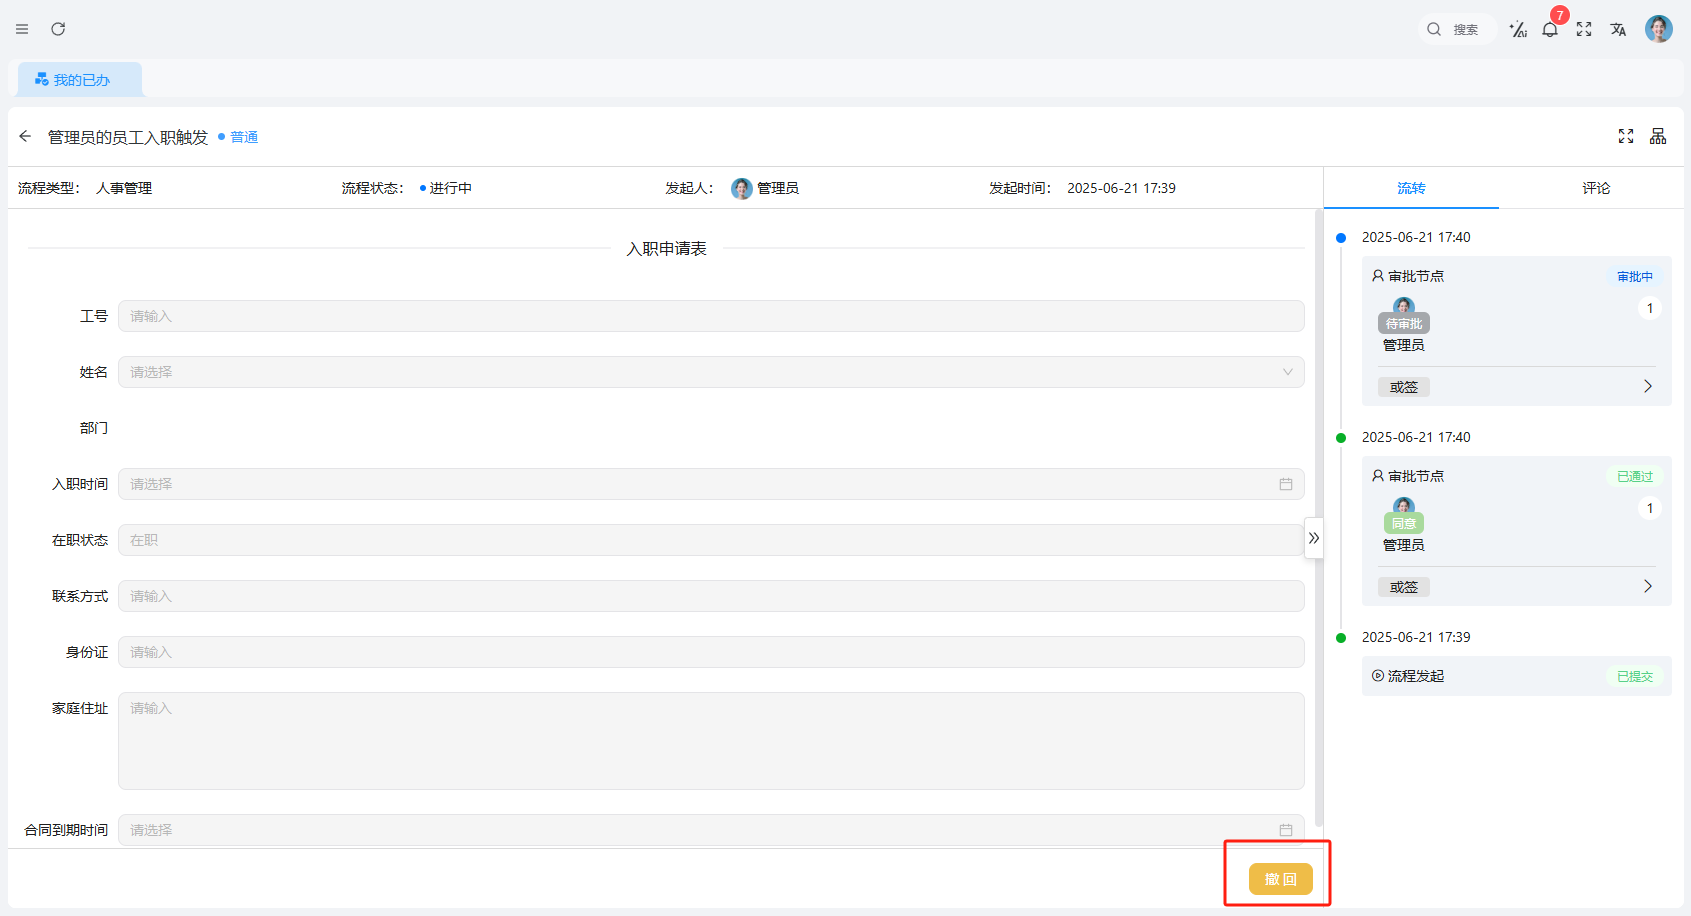Open the flowchart diagram icon

coord(1658,136)
